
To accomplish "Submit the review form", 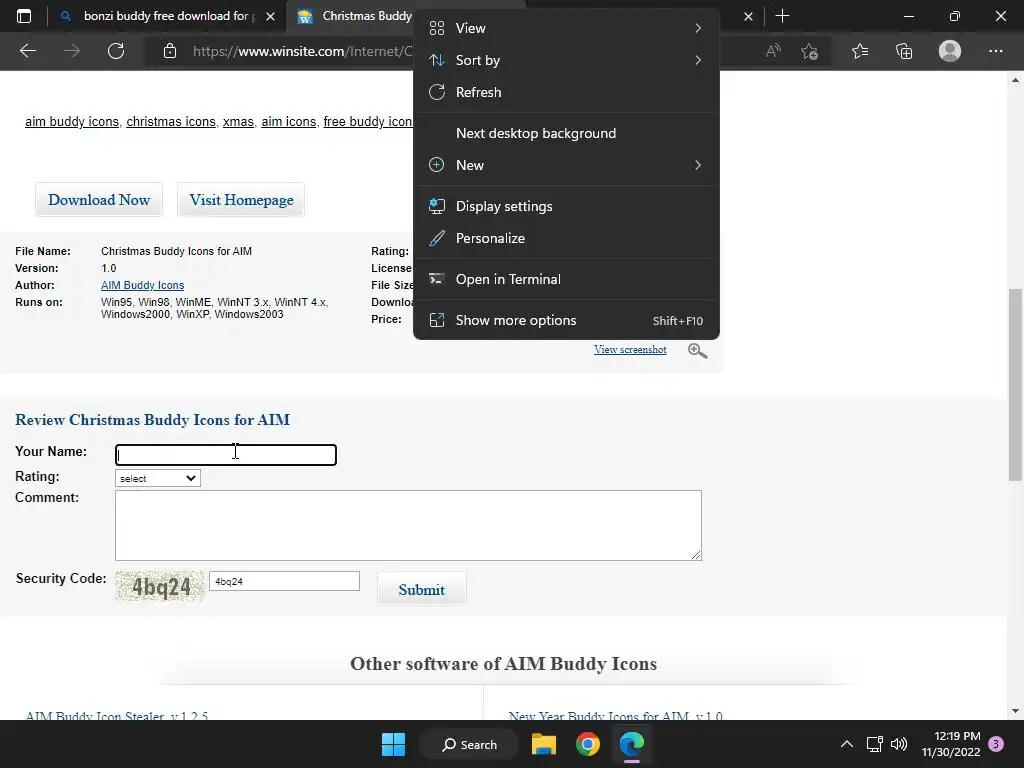I will [x=421, y=590].
